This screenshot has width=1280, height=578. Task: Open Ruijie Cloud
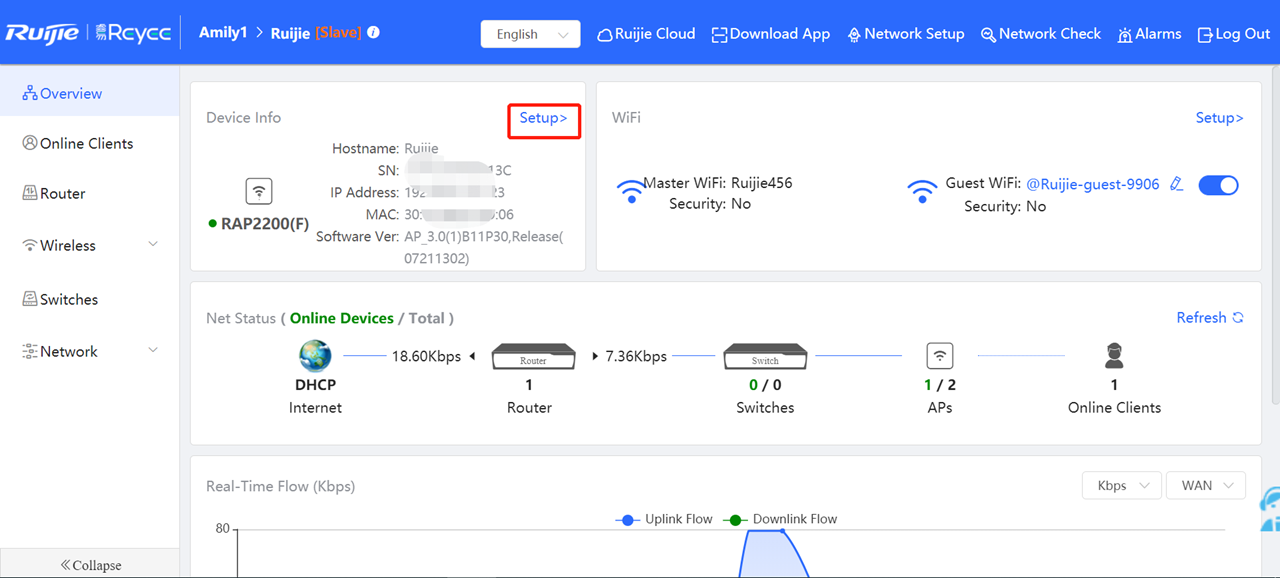point(646,34)
